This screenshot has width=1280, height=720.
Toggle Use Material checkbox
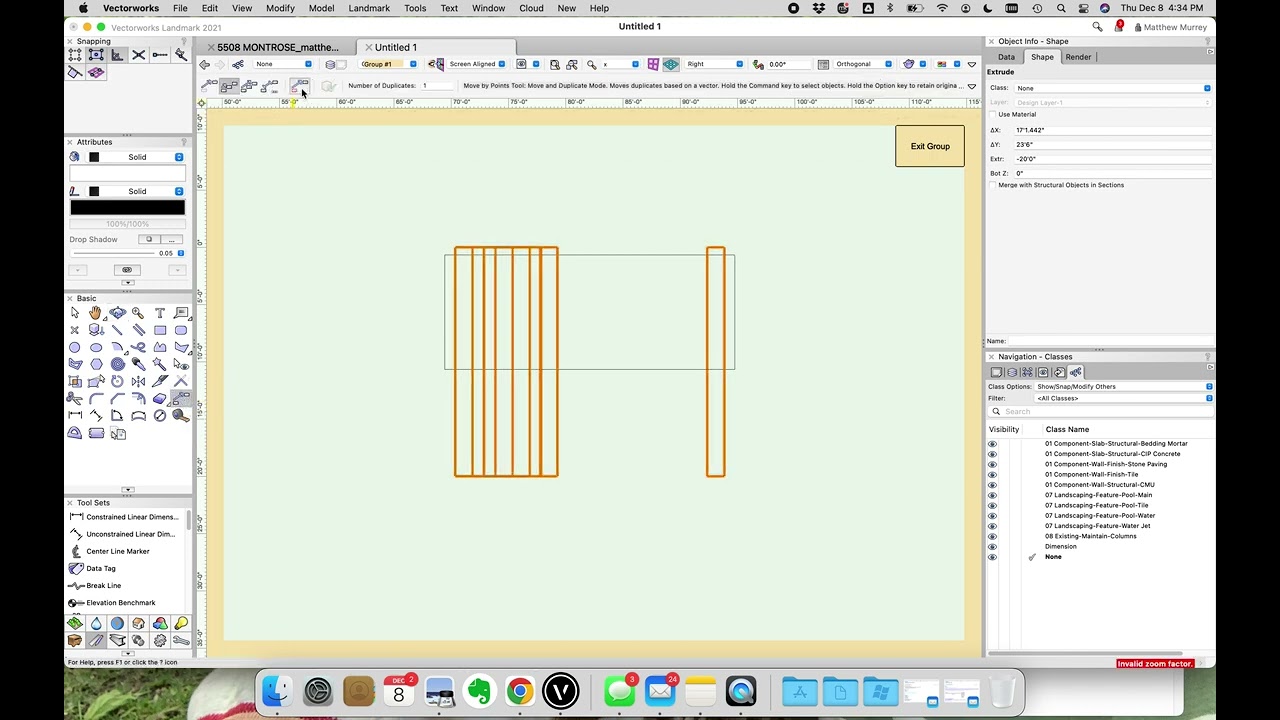[x=993, y=114]
